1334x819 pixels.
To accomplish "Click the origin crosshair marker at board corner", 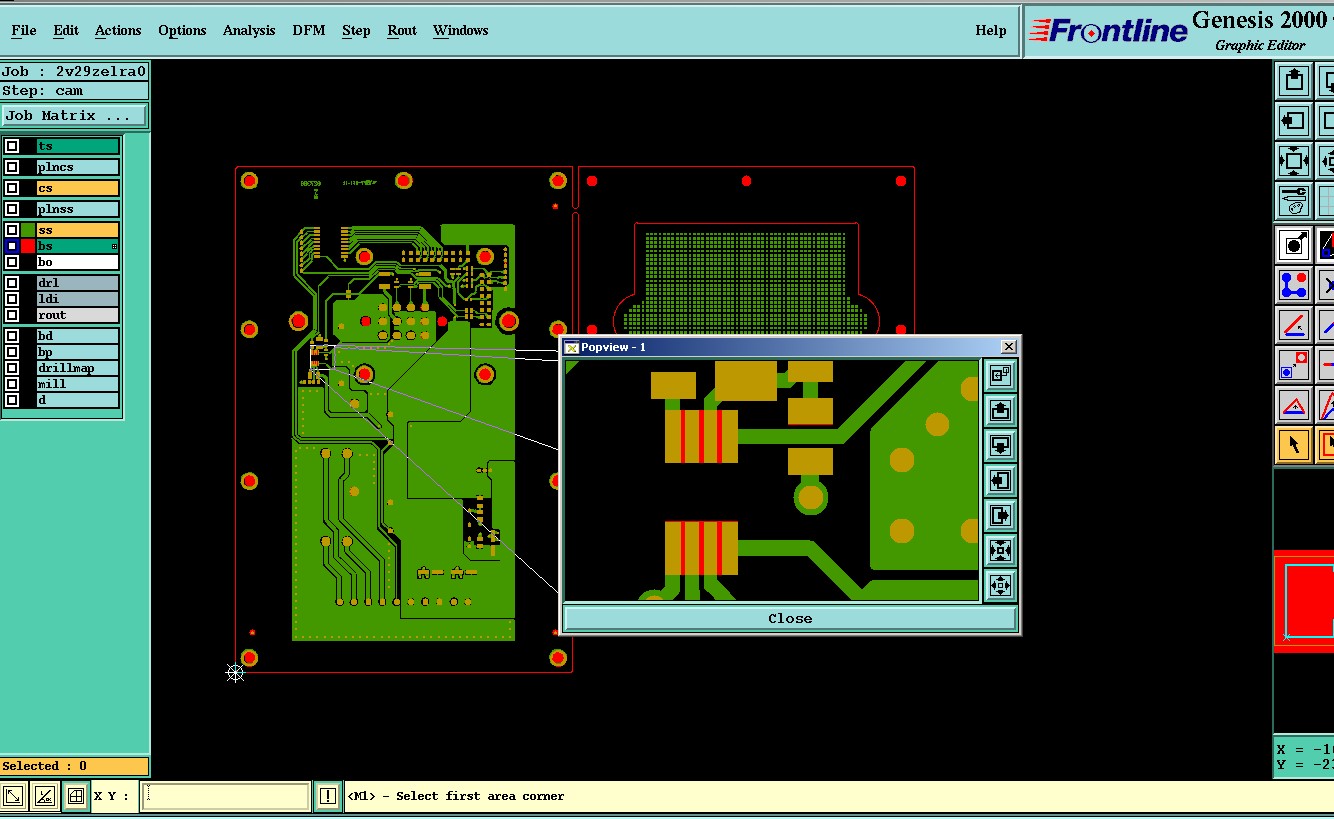I will click(235, 673).
